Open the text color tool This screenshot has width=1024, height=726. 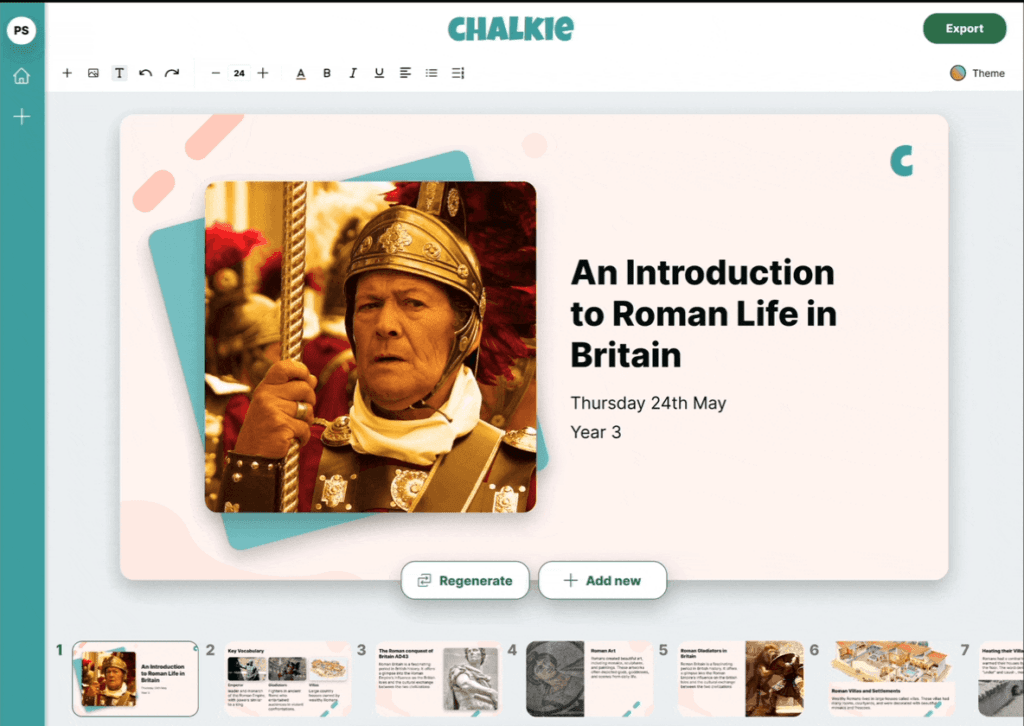pos(300,73)
